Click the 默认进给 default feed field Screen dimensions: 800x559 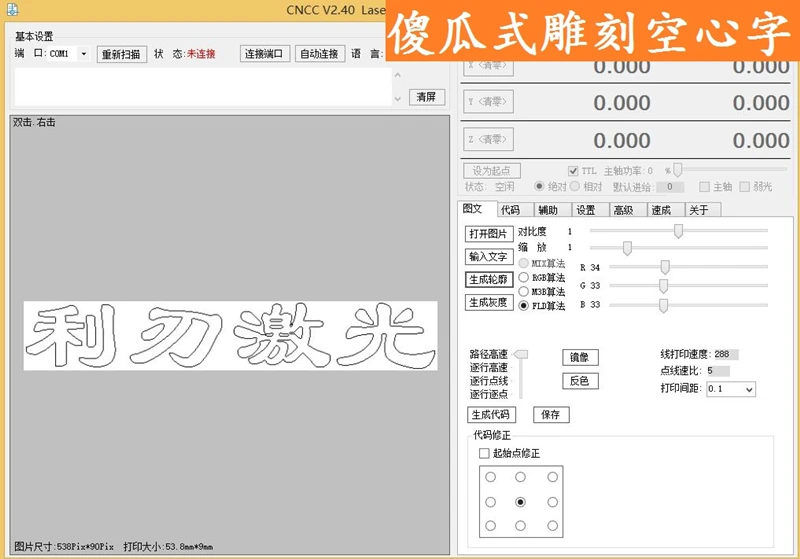pos(670,187)
